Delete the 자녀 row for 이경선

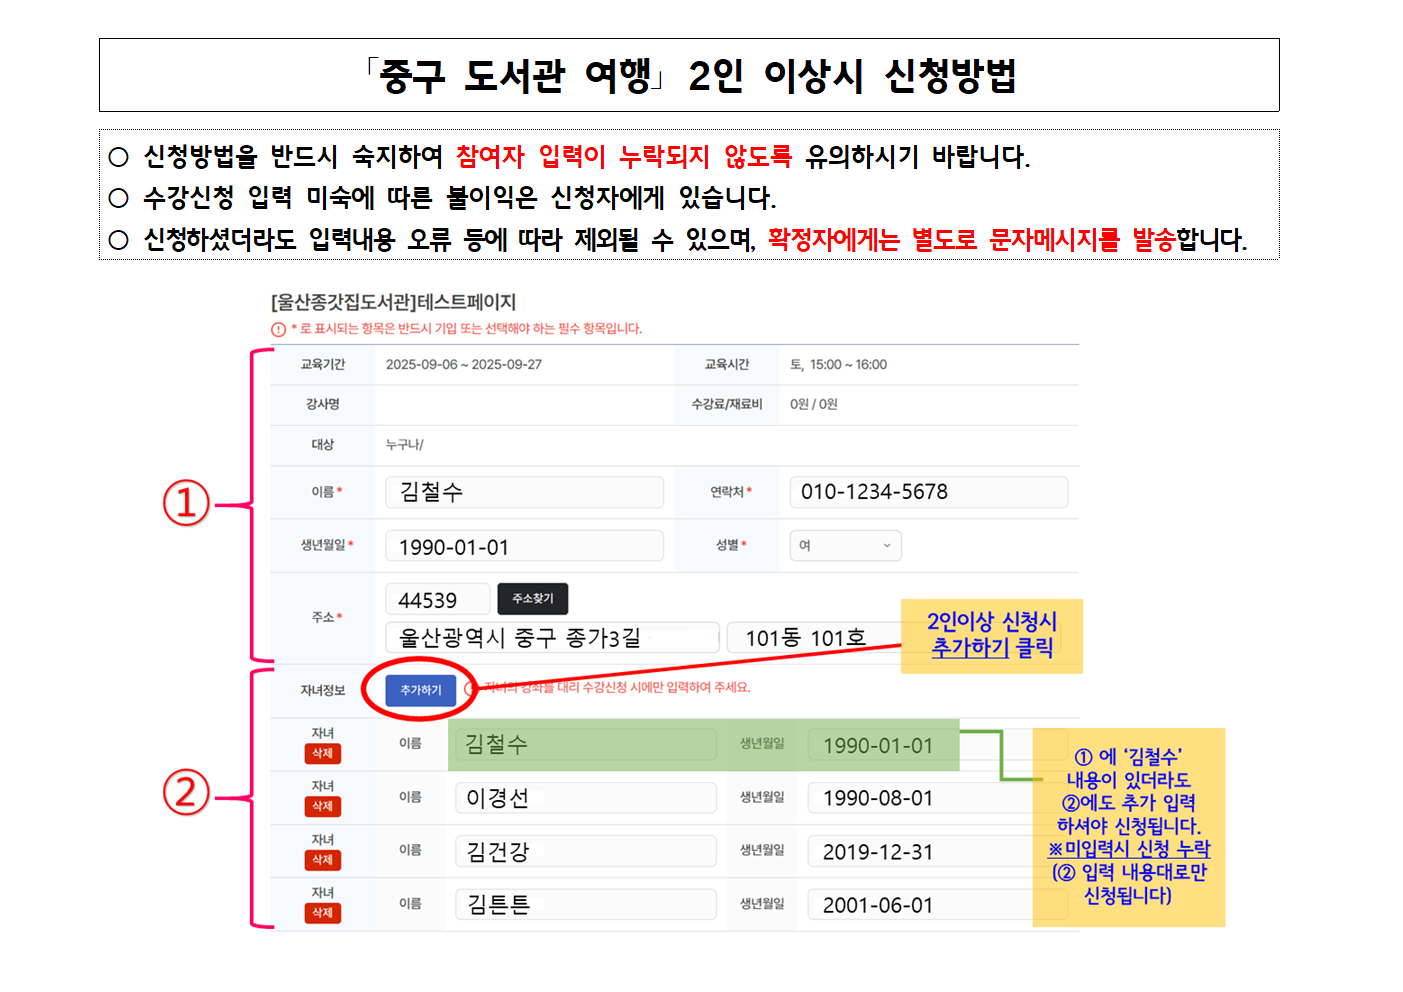[323, 806]
